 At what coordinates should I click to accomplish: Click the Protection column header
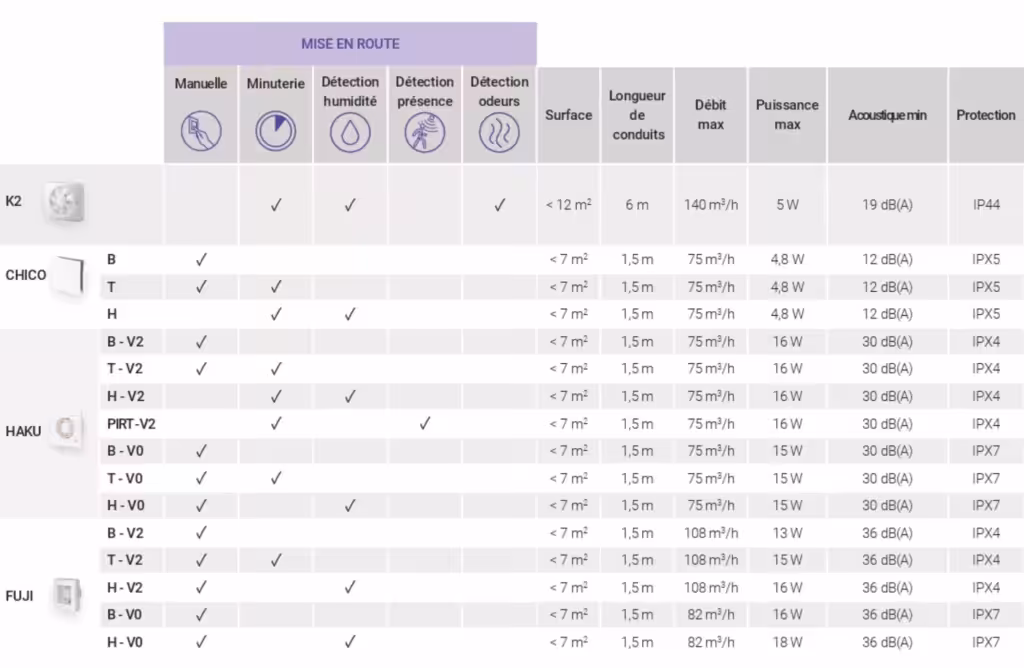click(x=985, y=115)
